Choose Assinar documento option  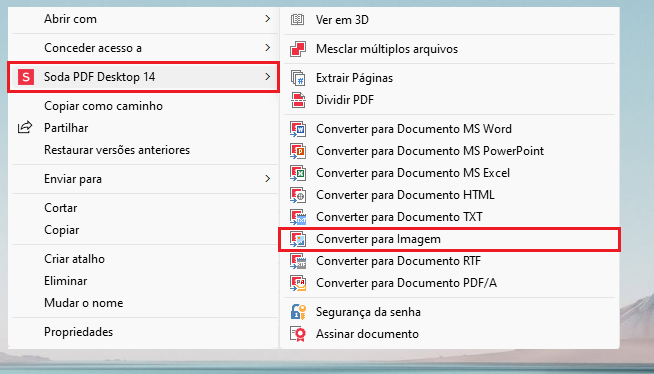(x=450, y=334)
